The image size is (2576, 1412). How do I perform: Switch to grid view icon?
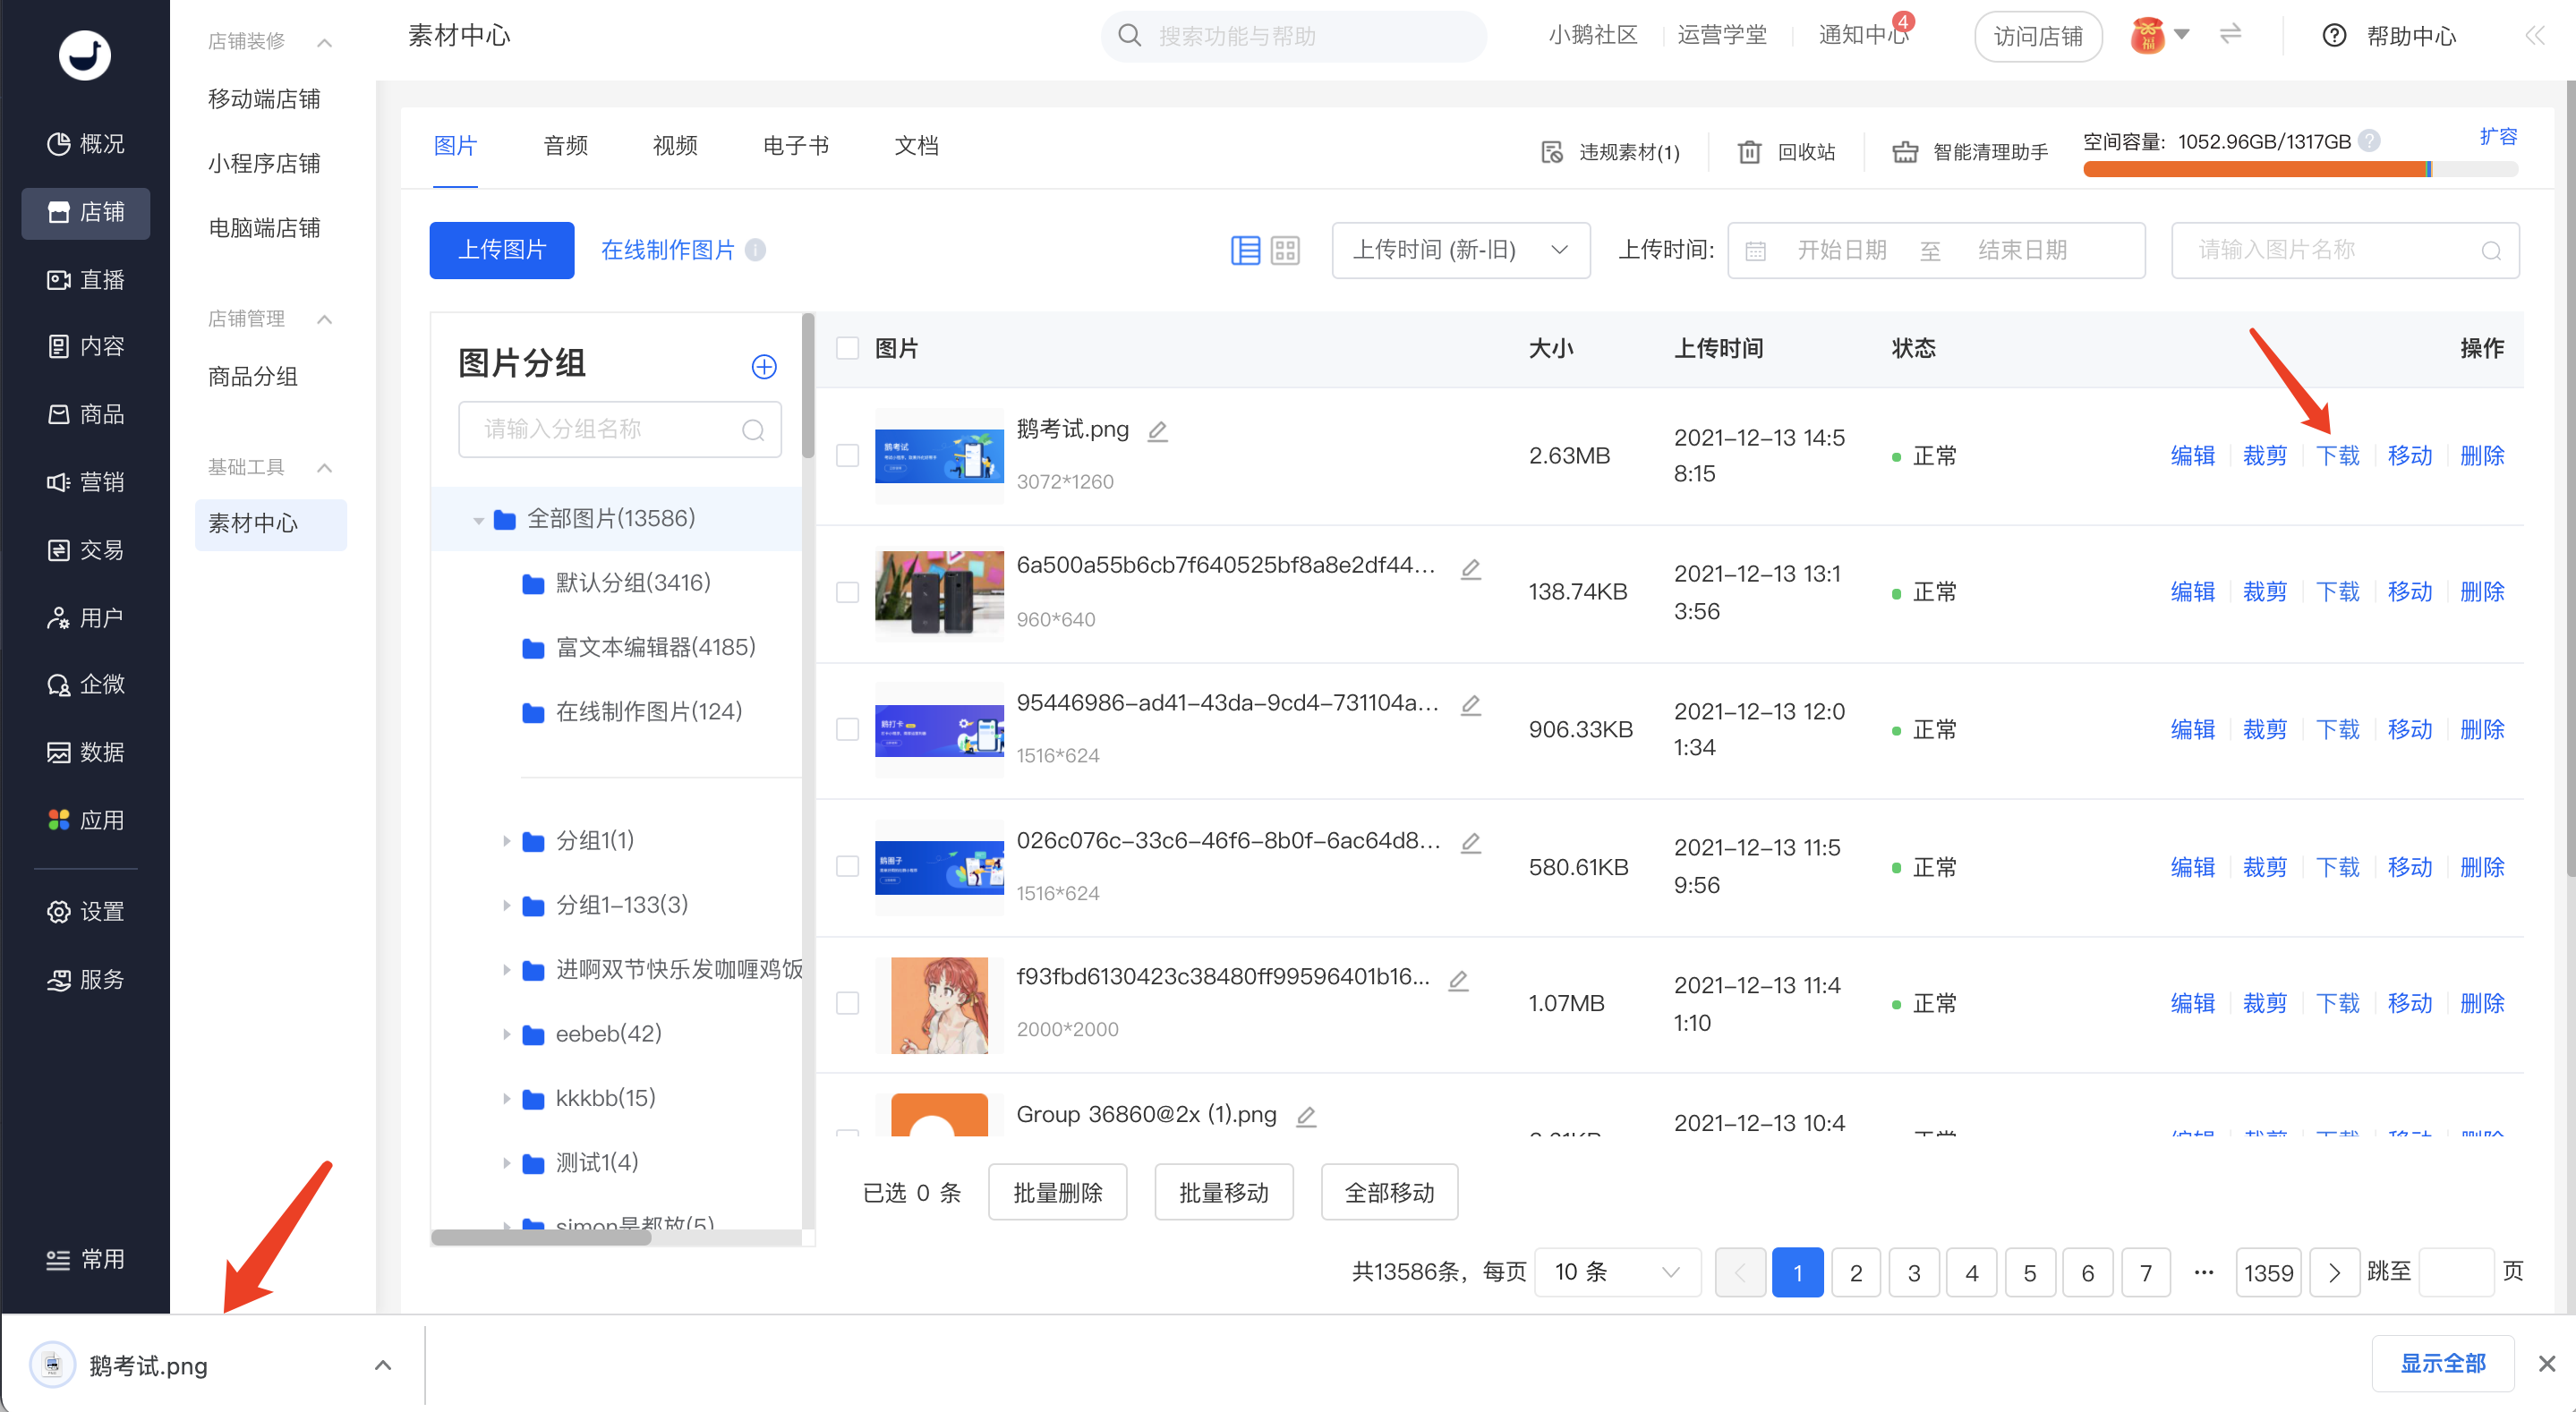(1285, 250)
